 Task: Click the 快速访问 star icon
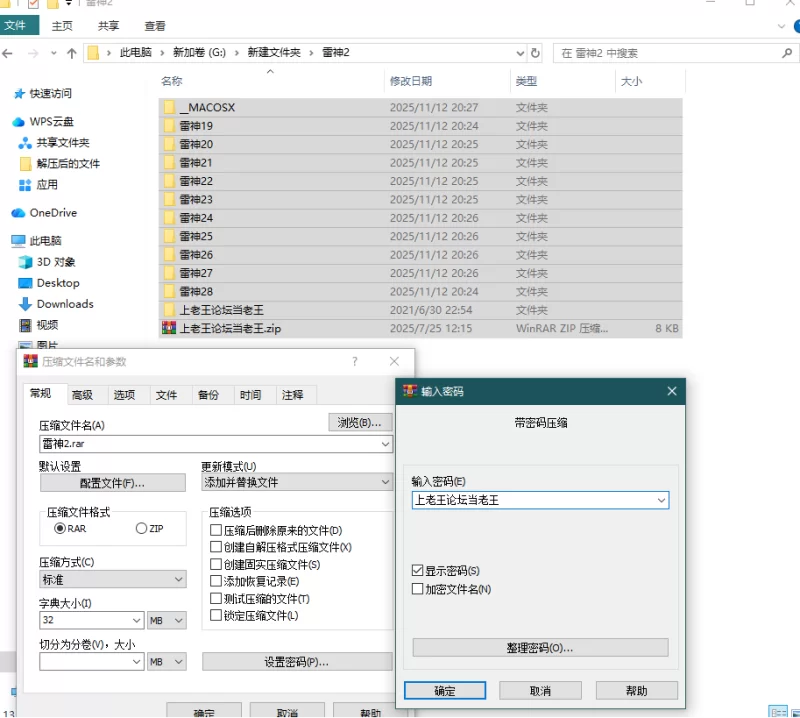(x=18, y=94)
